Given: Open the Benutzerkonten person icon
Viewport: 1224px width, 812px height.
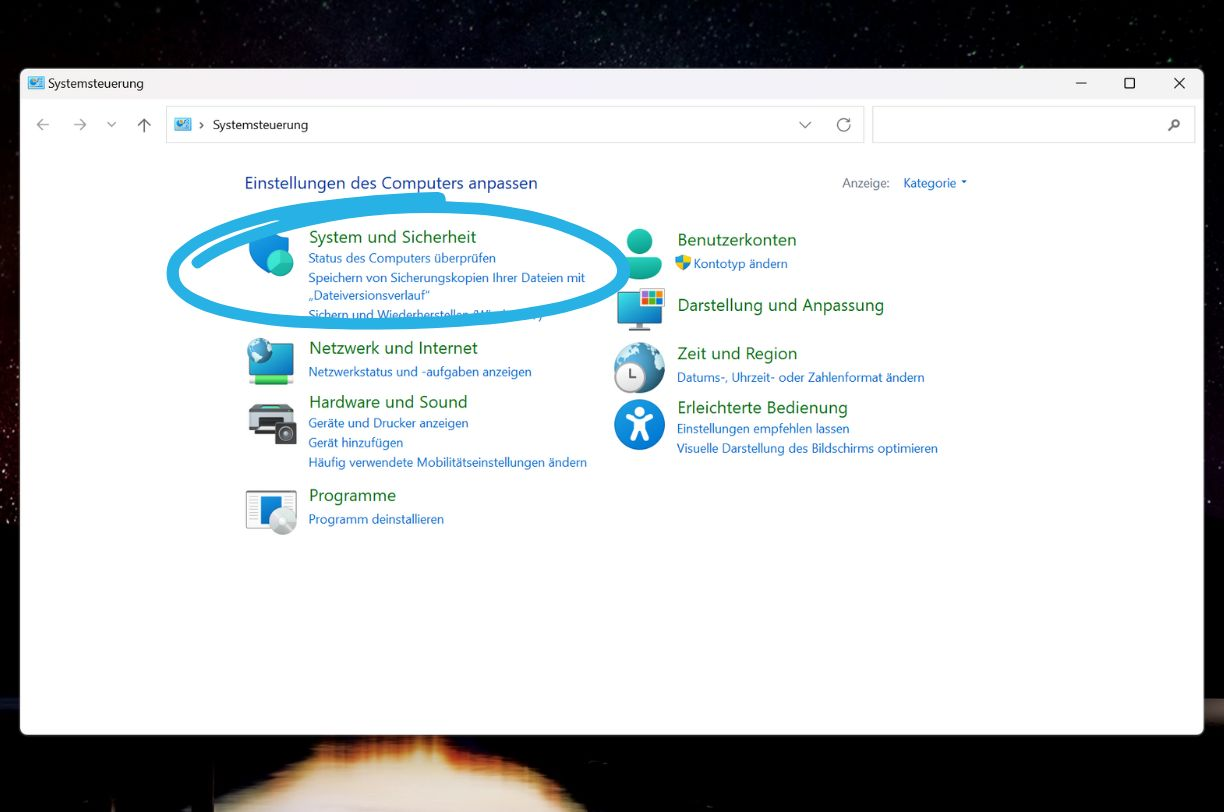Looking at the screenshot, I should [x=640, y=254].
